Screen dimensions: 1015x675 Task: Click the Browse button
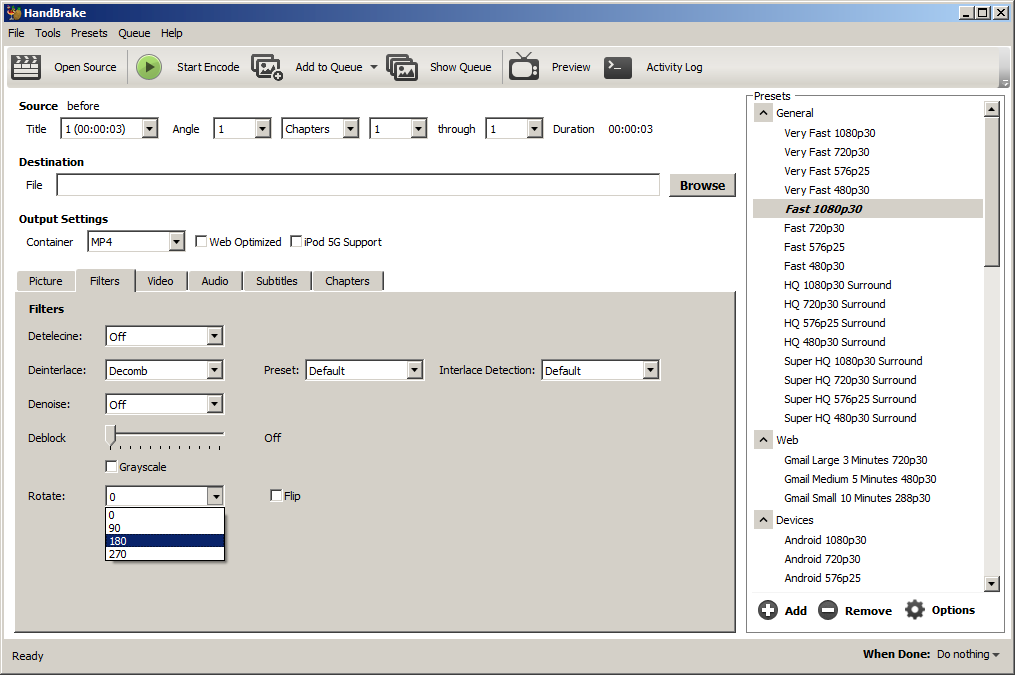click(702, 185)
